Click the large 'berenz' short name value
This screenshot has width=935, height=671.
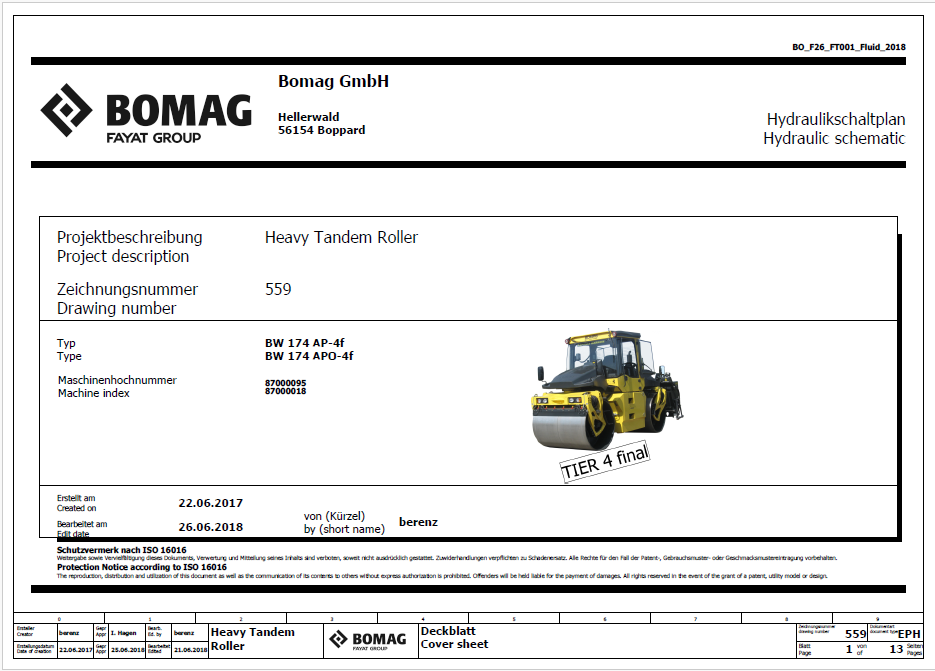click(418, 522)
